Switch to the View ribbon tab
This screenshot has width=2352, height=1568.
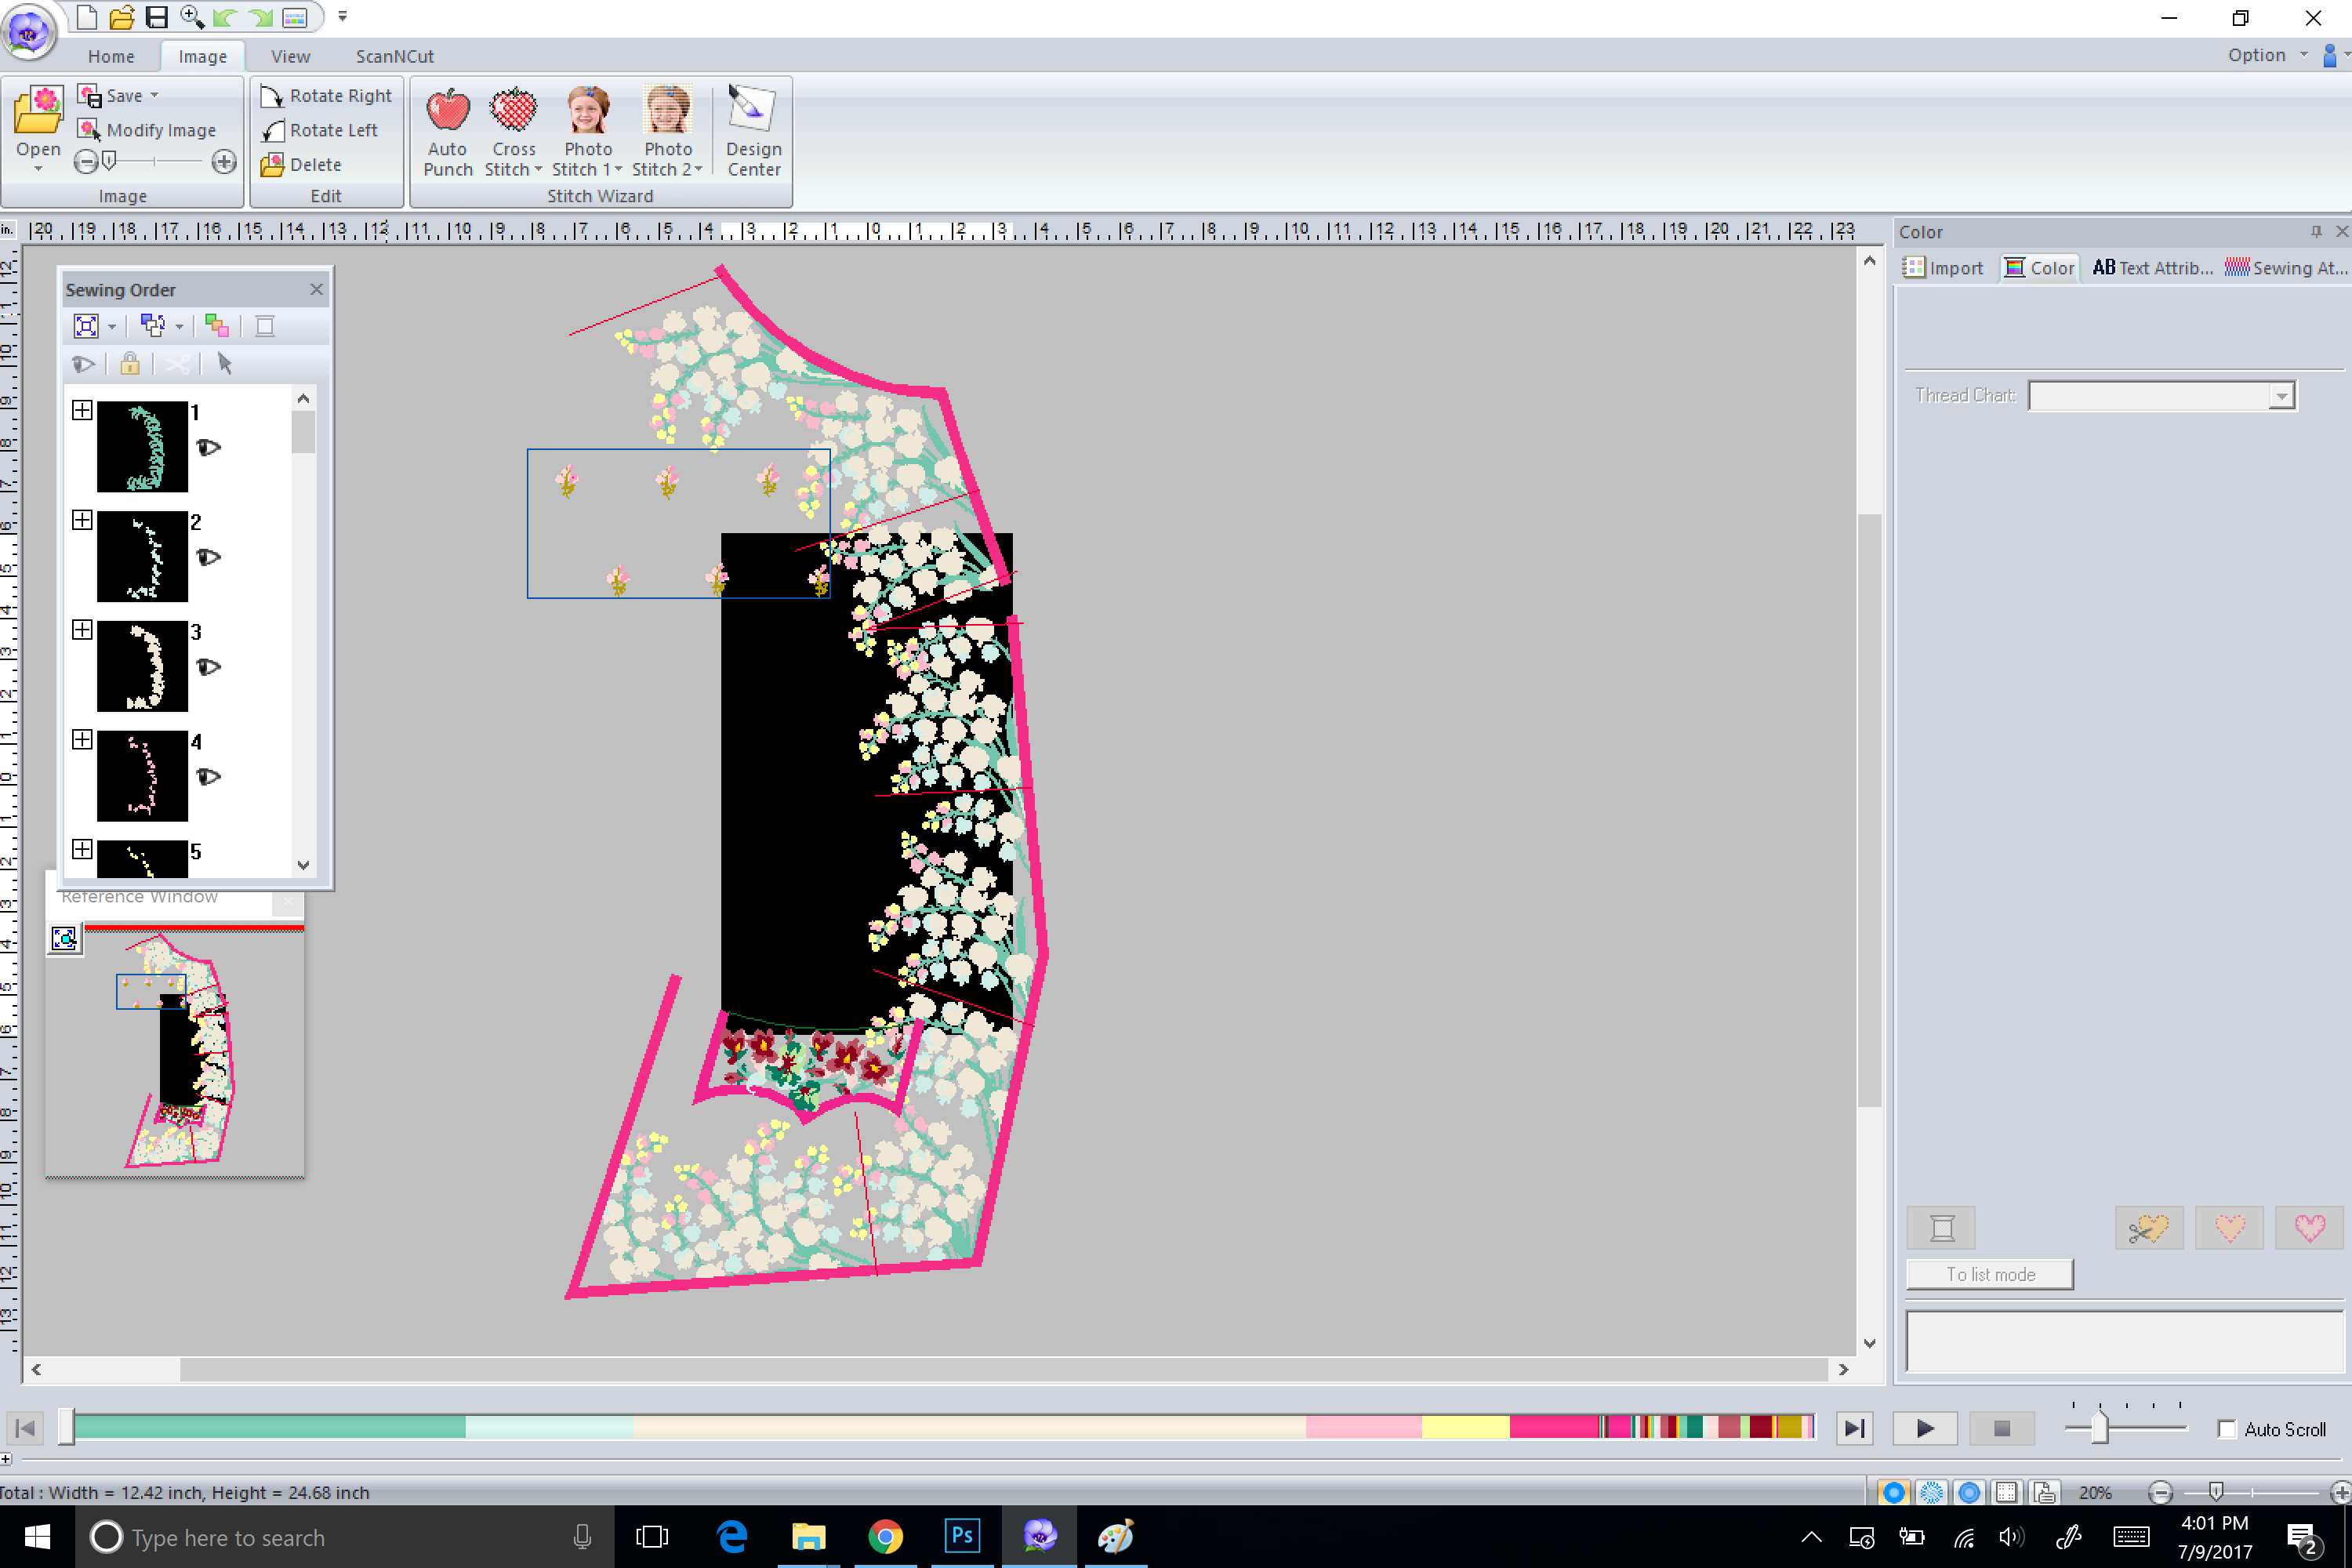point(290,56)
